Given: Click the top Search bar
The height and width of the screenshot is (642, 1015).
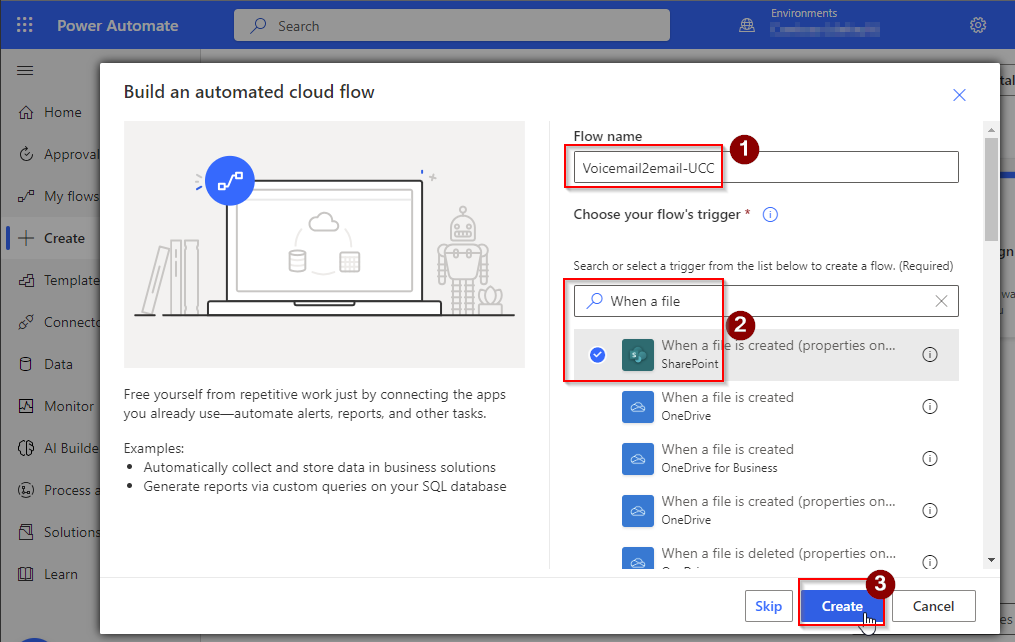Looking at the screenshot, I should pyautogui.click(x=452, y=26).
